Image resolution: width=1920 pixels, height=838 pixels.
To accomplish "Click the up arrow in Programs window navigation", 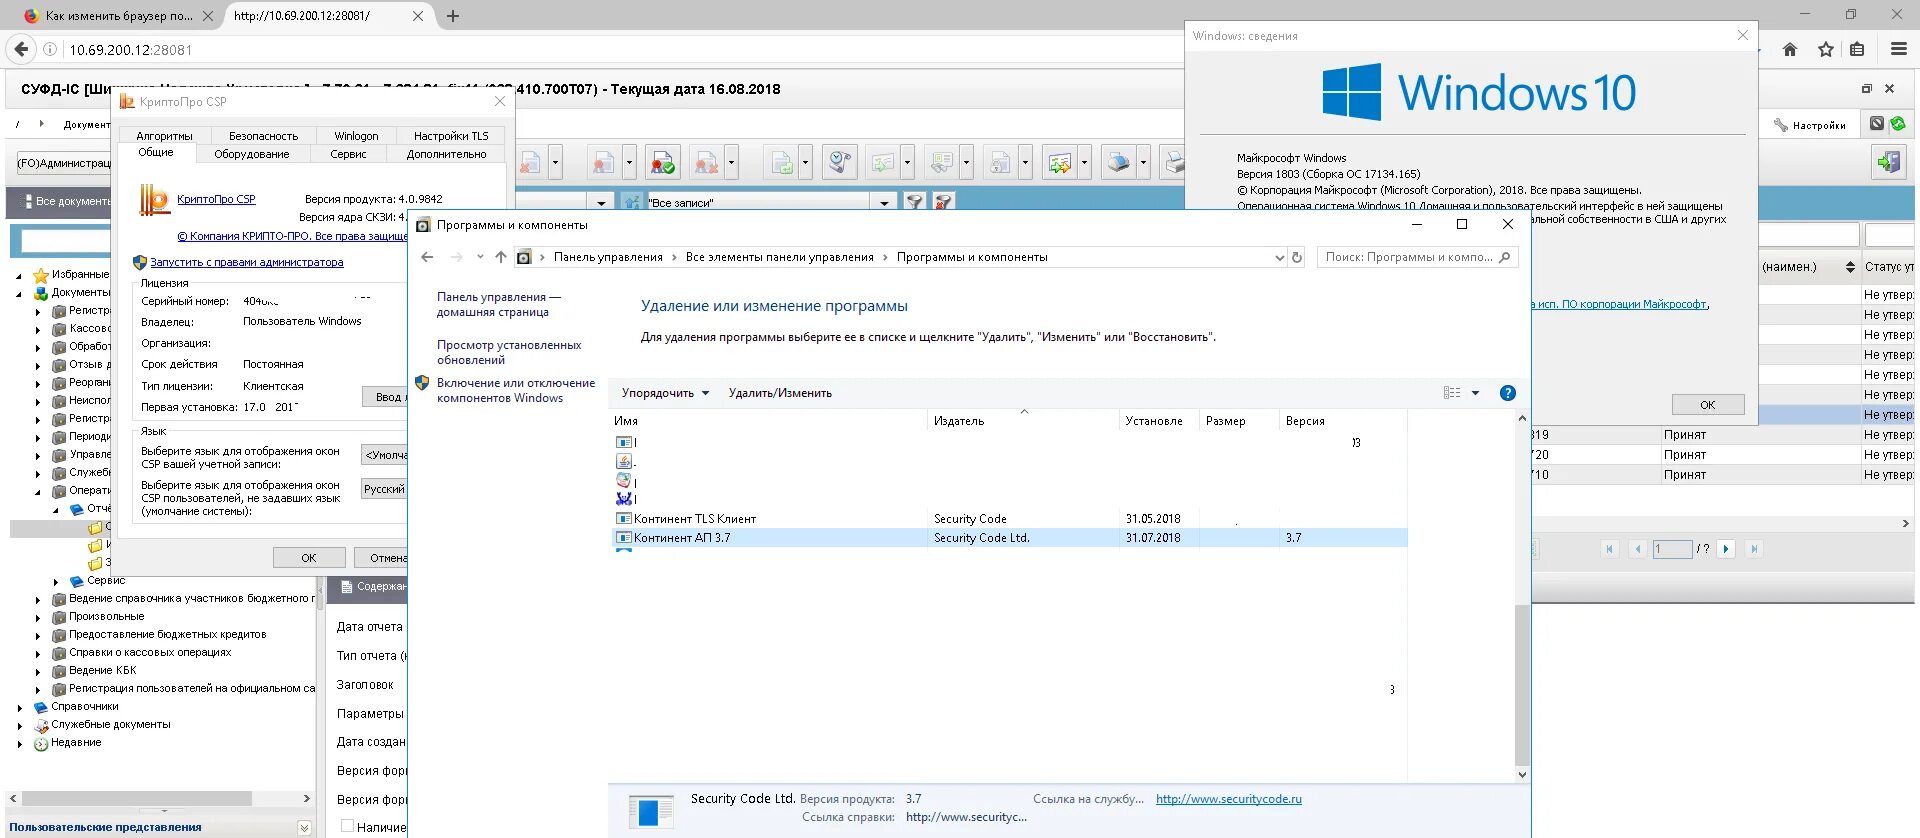I will pos(501,257).
